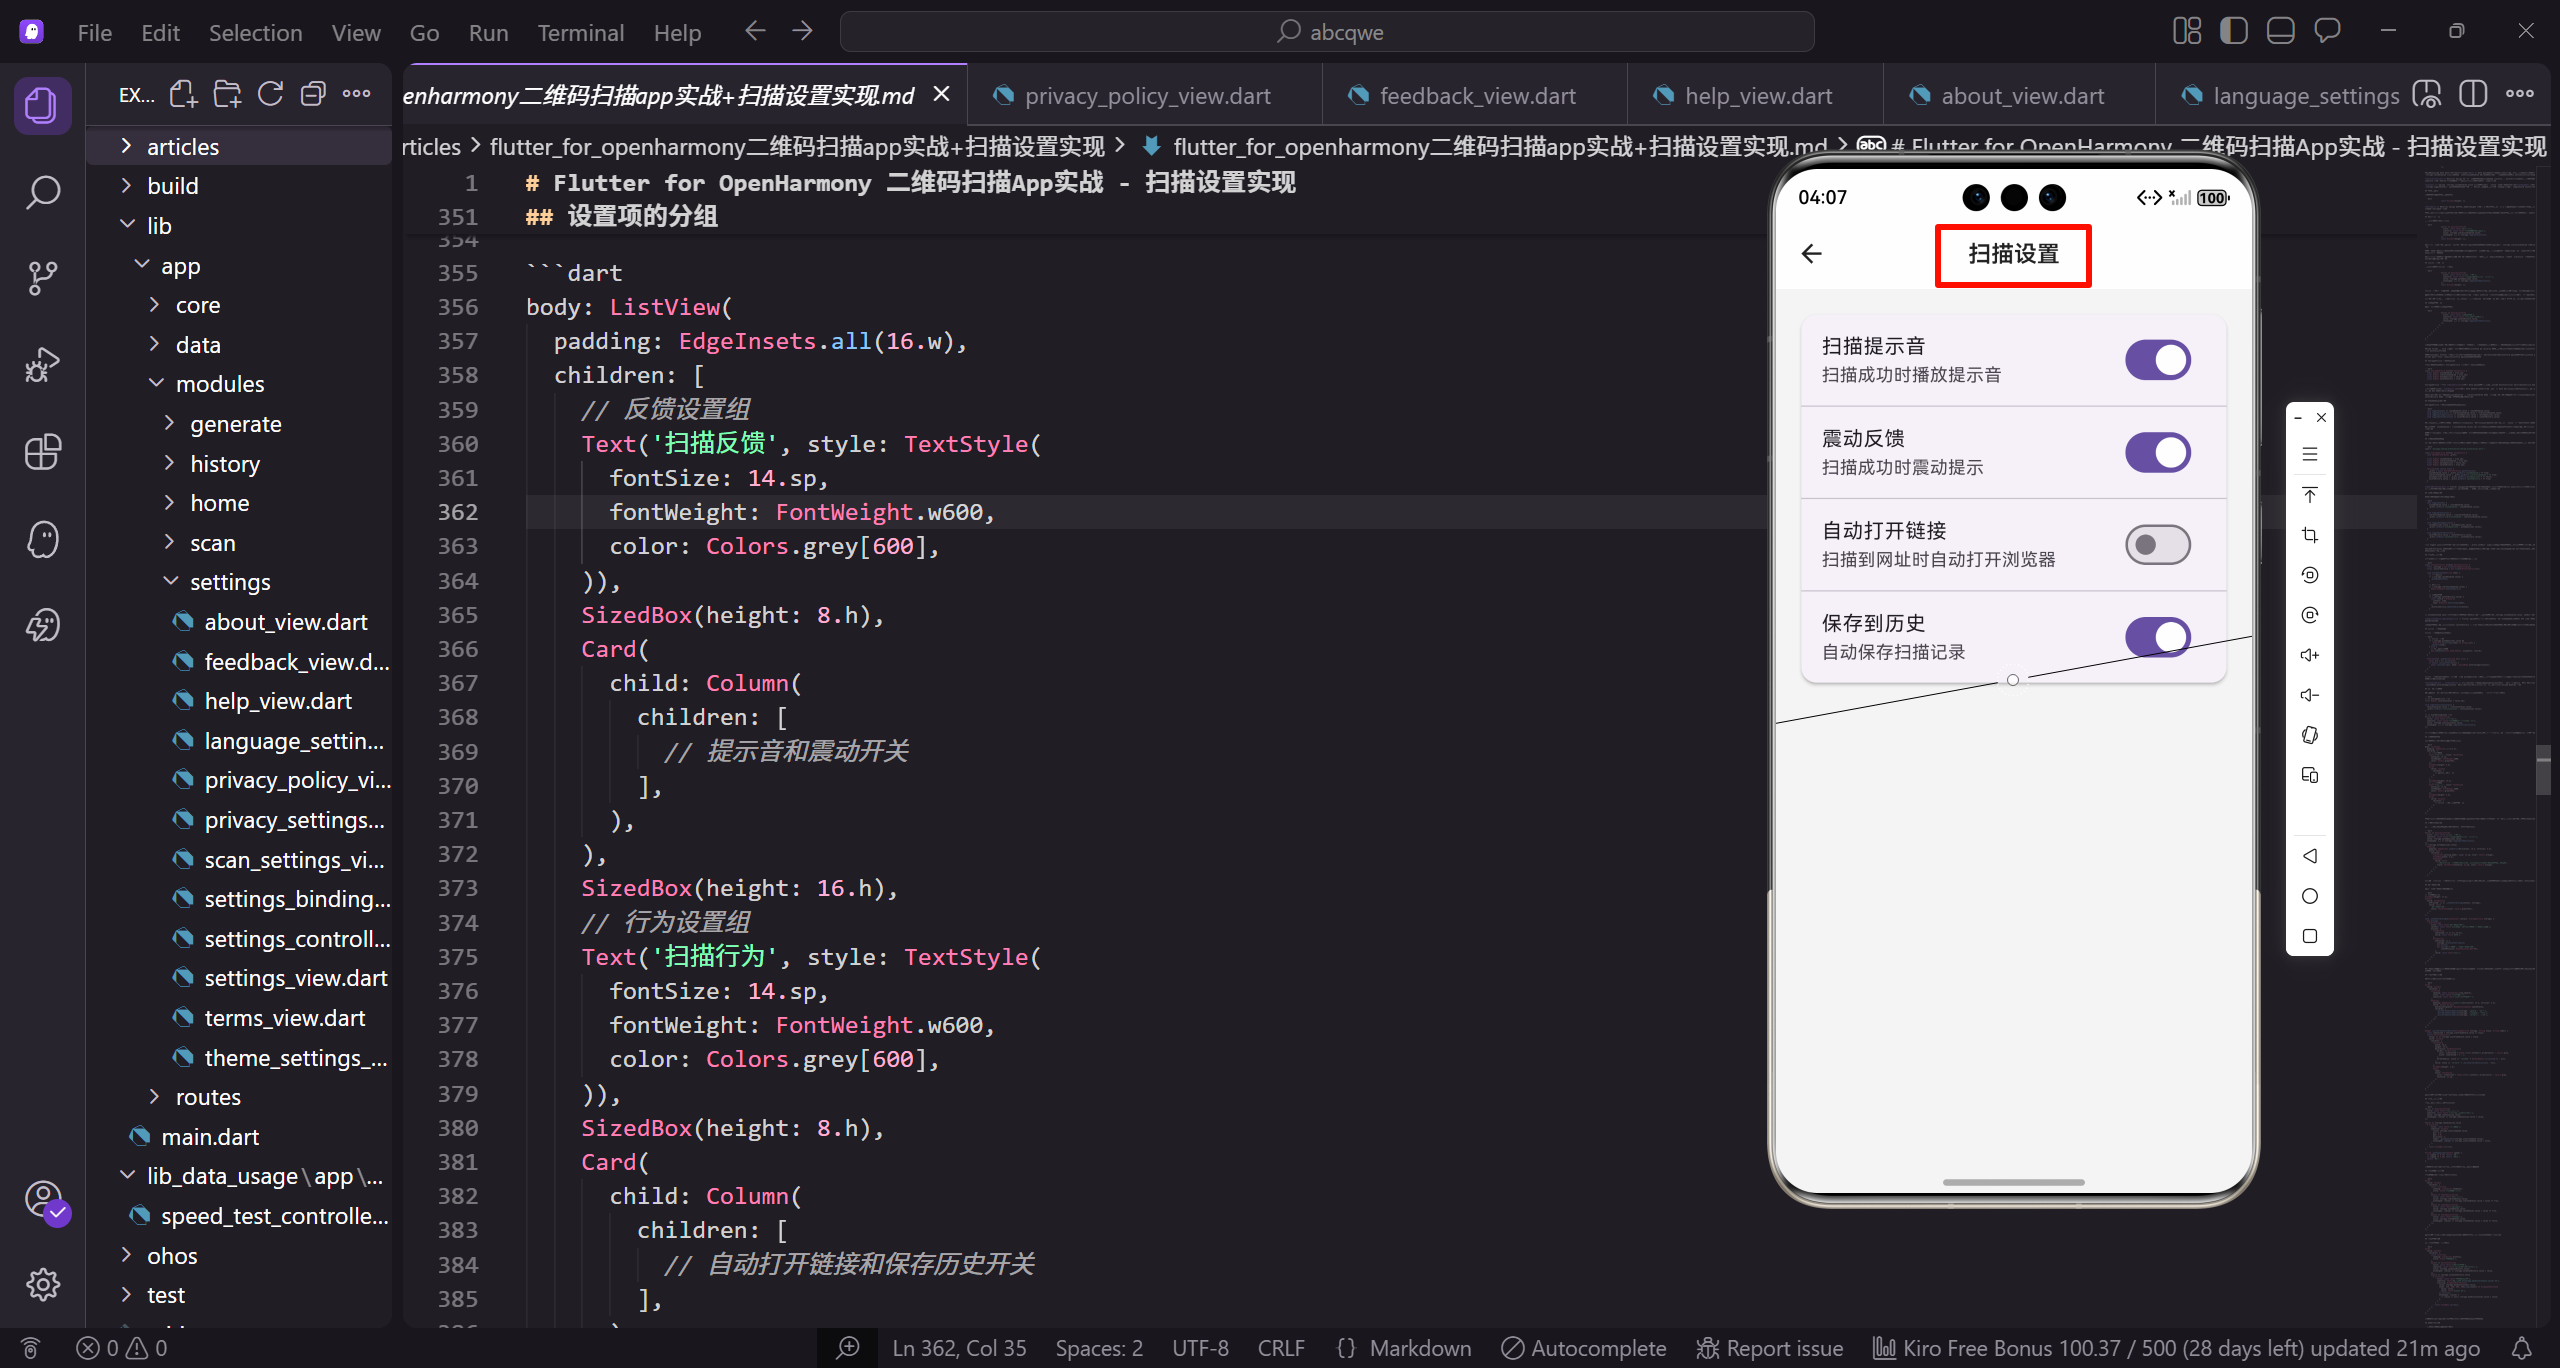The width and height of the screenshot is (2560, 1368).
Task: Click the emulator volume down icon
Action: coord(2309,695)
